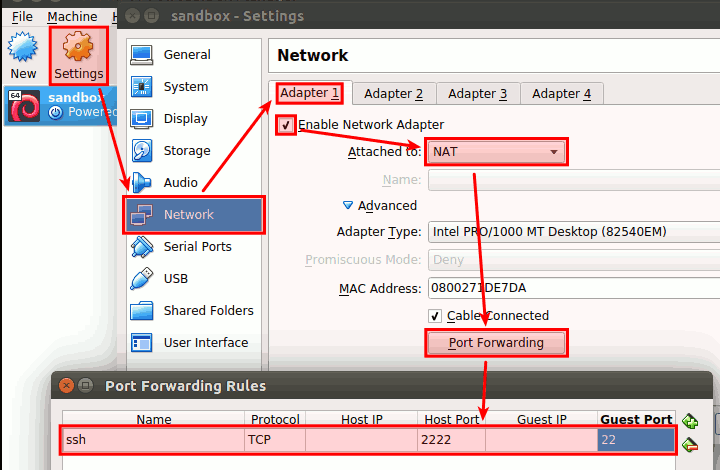This screenshot has width=720, height=470.
Task: Click the Protocol column header
Action: click(x=275, y=419)
